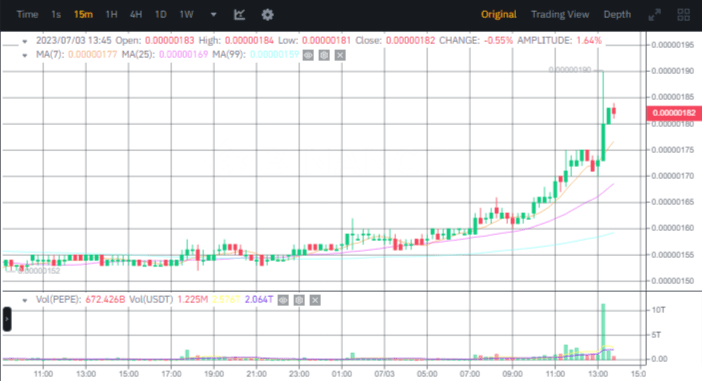Toggle visibility of volume indicator
The height and width of the screenshot is (381, 702).
[x=283, y=300]
